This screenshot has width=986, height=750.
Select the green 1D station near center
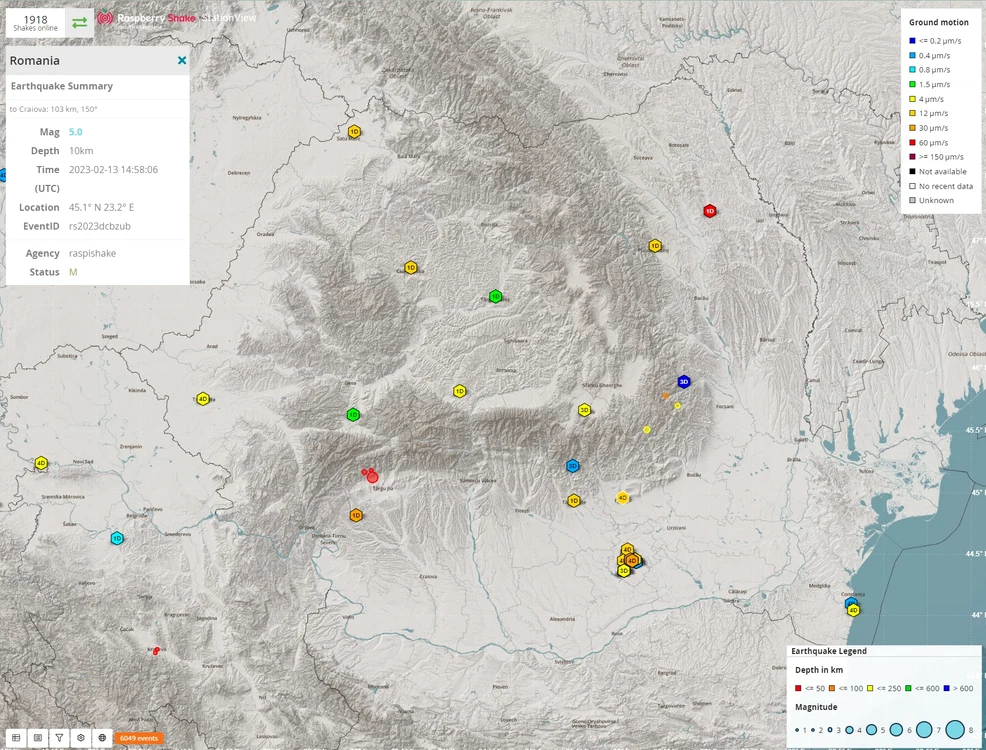point(496,296)
